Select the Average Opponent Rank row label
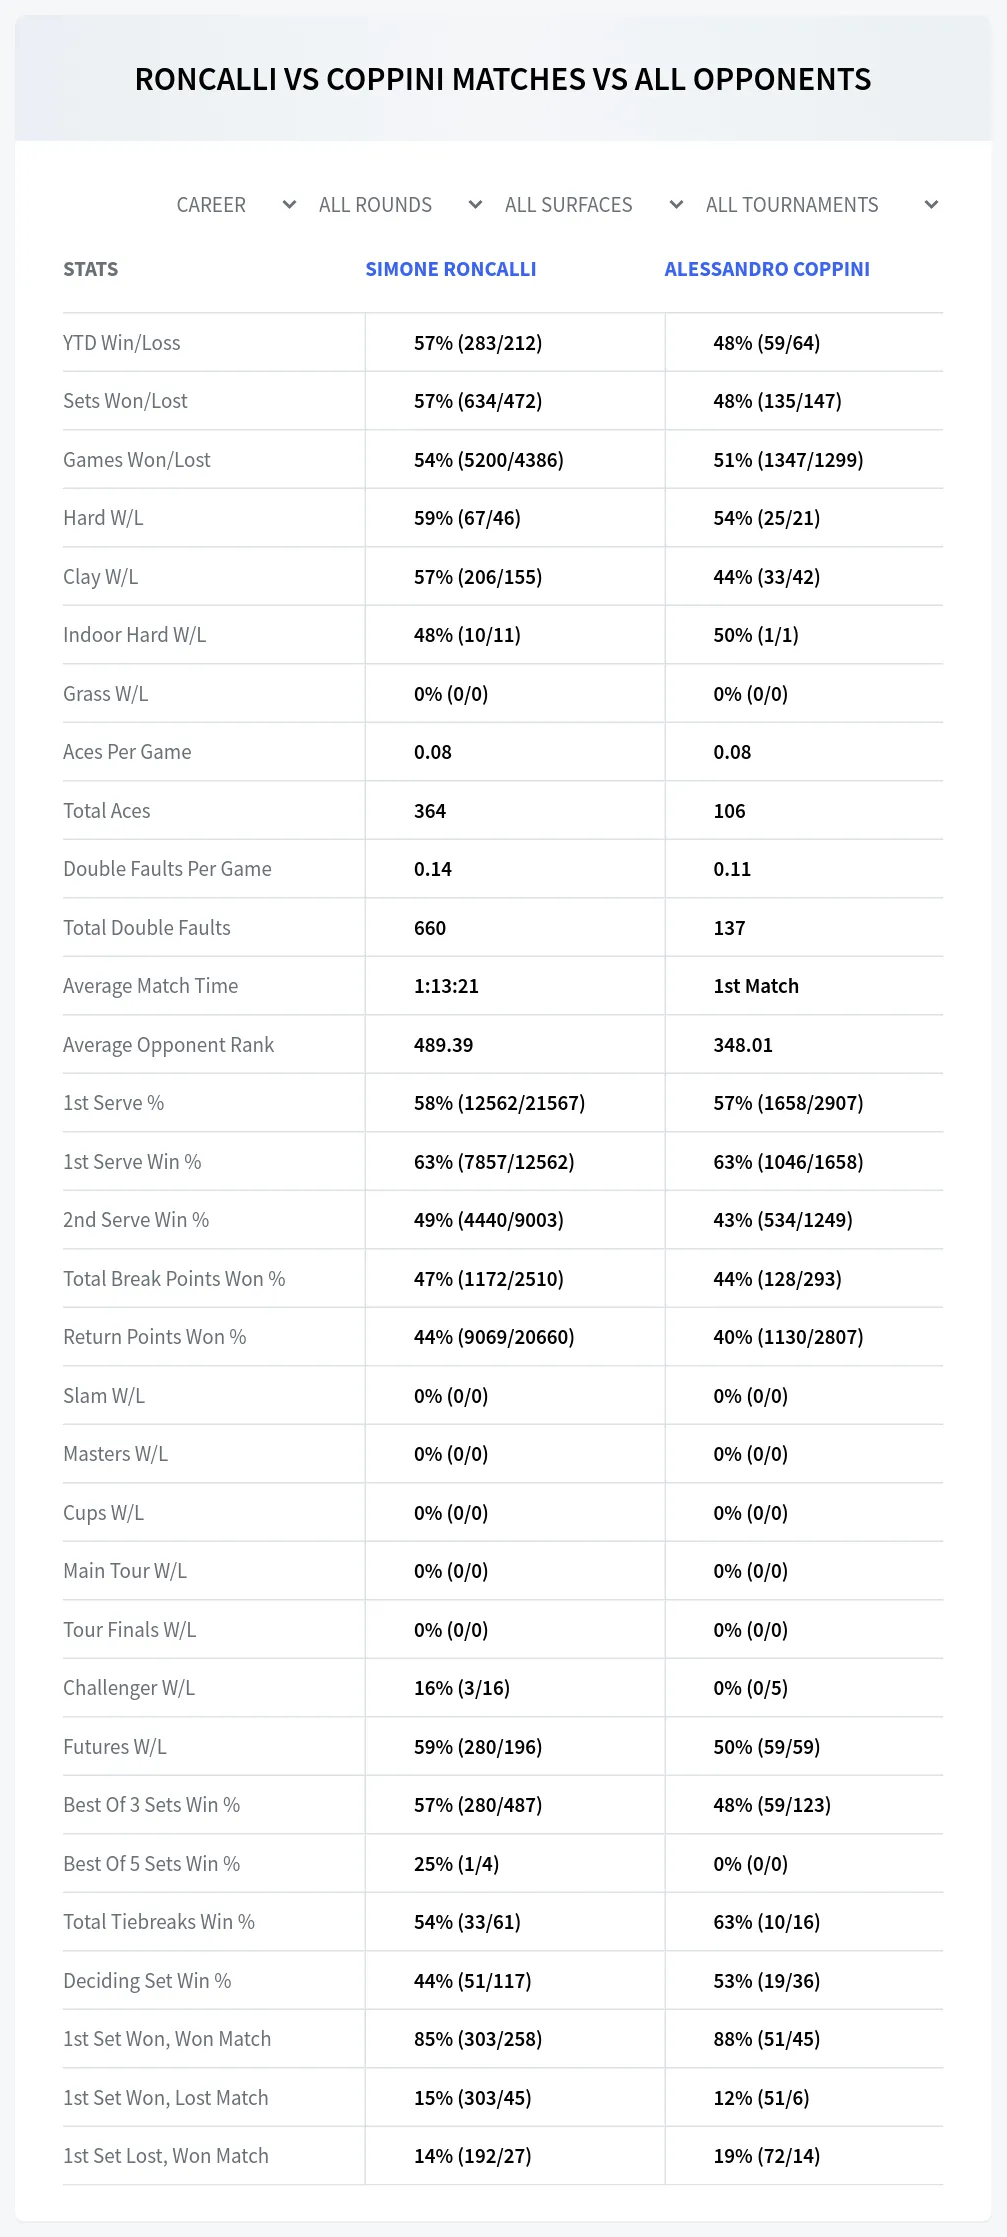The height and width of the screenshot is (2237, 1007). 168,1045
